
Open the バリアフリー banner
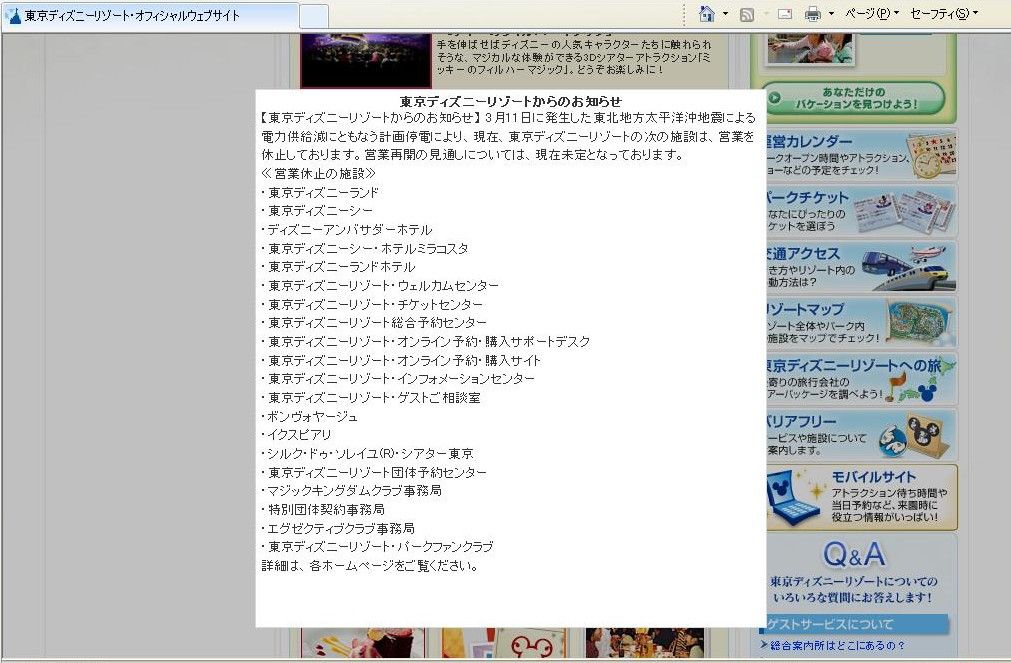pyautogui.click(x=861, y=435)
